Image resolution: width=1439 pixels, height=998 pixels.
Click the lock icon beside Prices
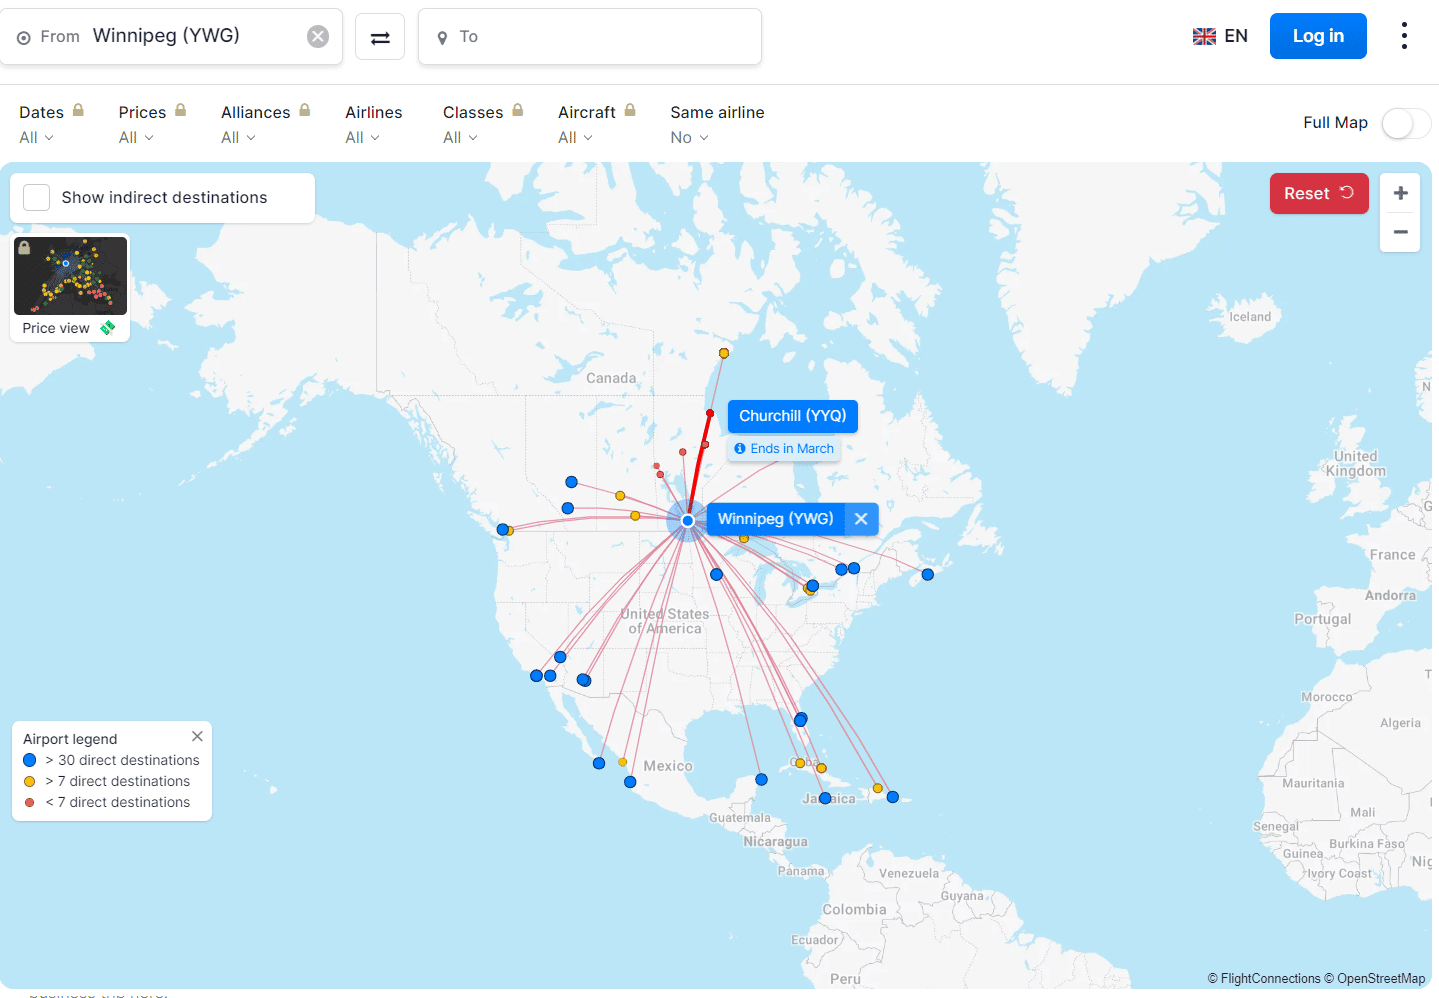[x=180, y=110]
